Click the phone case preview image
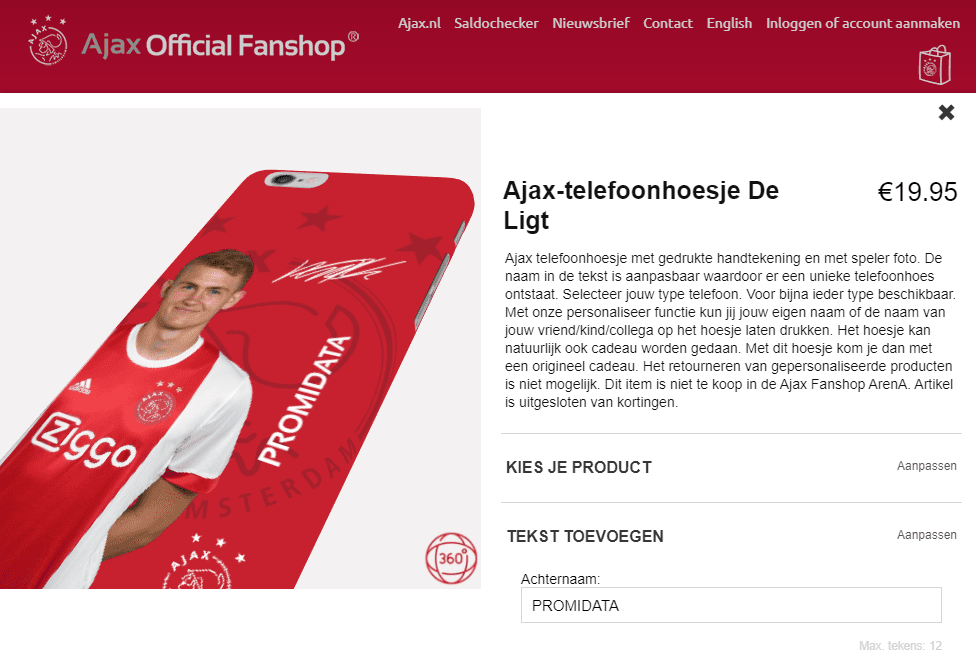This screenshot has width=976, height=663. (240, 349)
